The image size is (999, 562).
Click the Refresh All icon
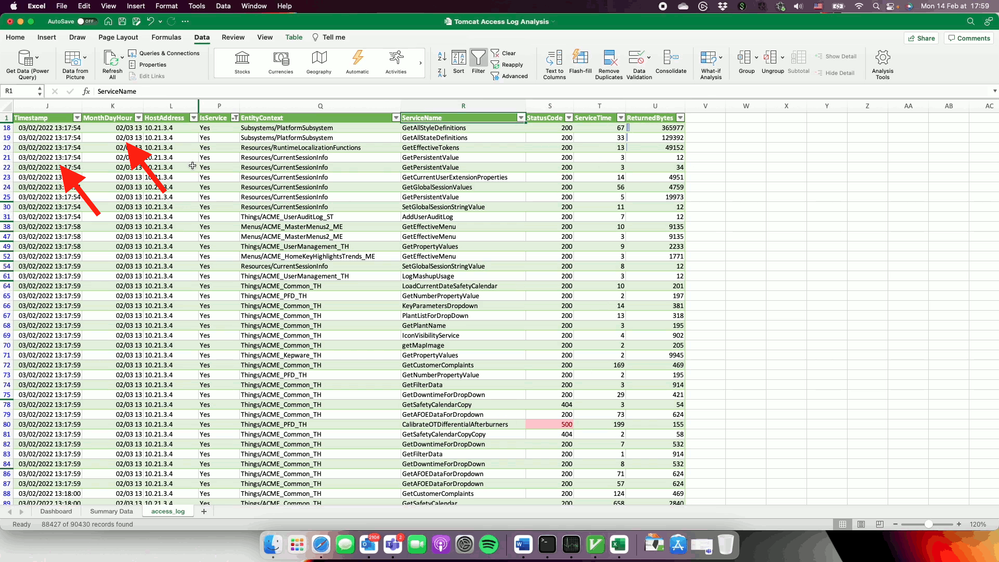pos(112,64)
